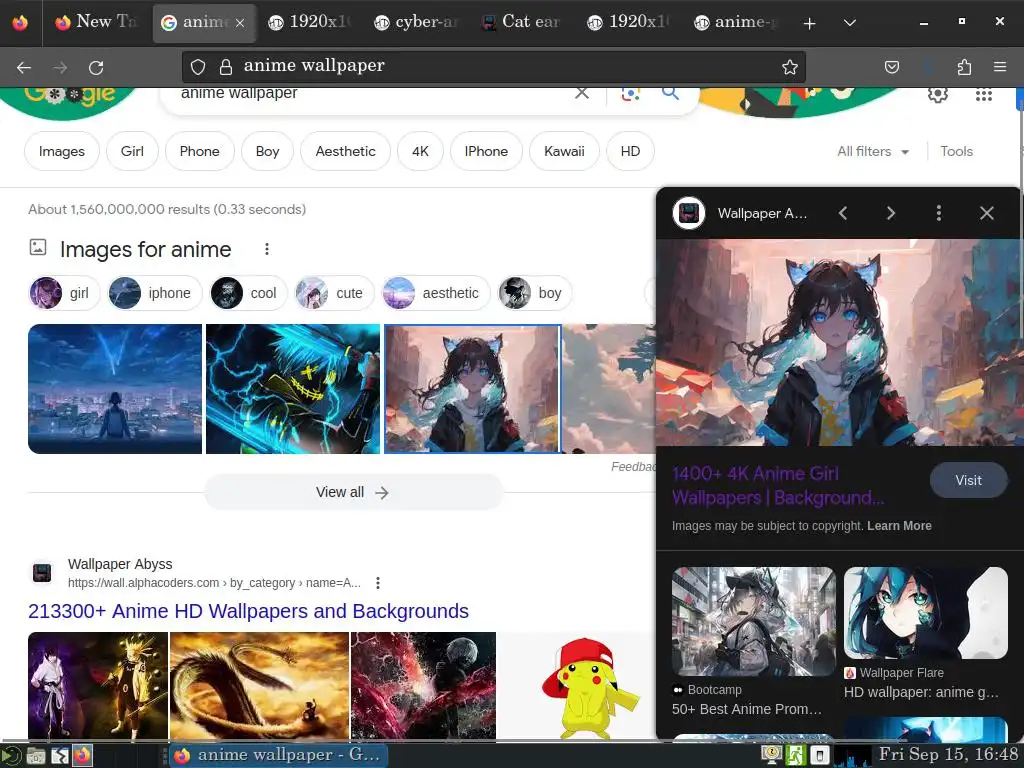The image size is (1024, 768).
Task: Choose the boy image suggestion chip
Action: [x=535, y=293]
